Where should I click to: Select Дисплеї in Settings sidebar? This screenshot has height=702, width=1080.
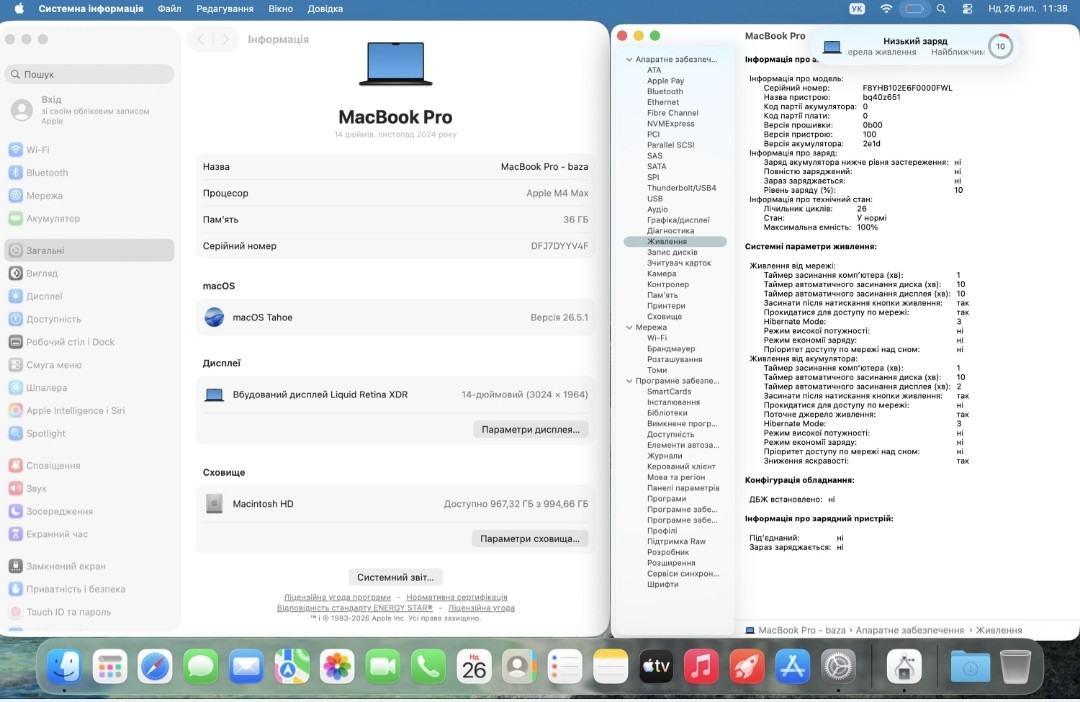click(x=90, y=296)
